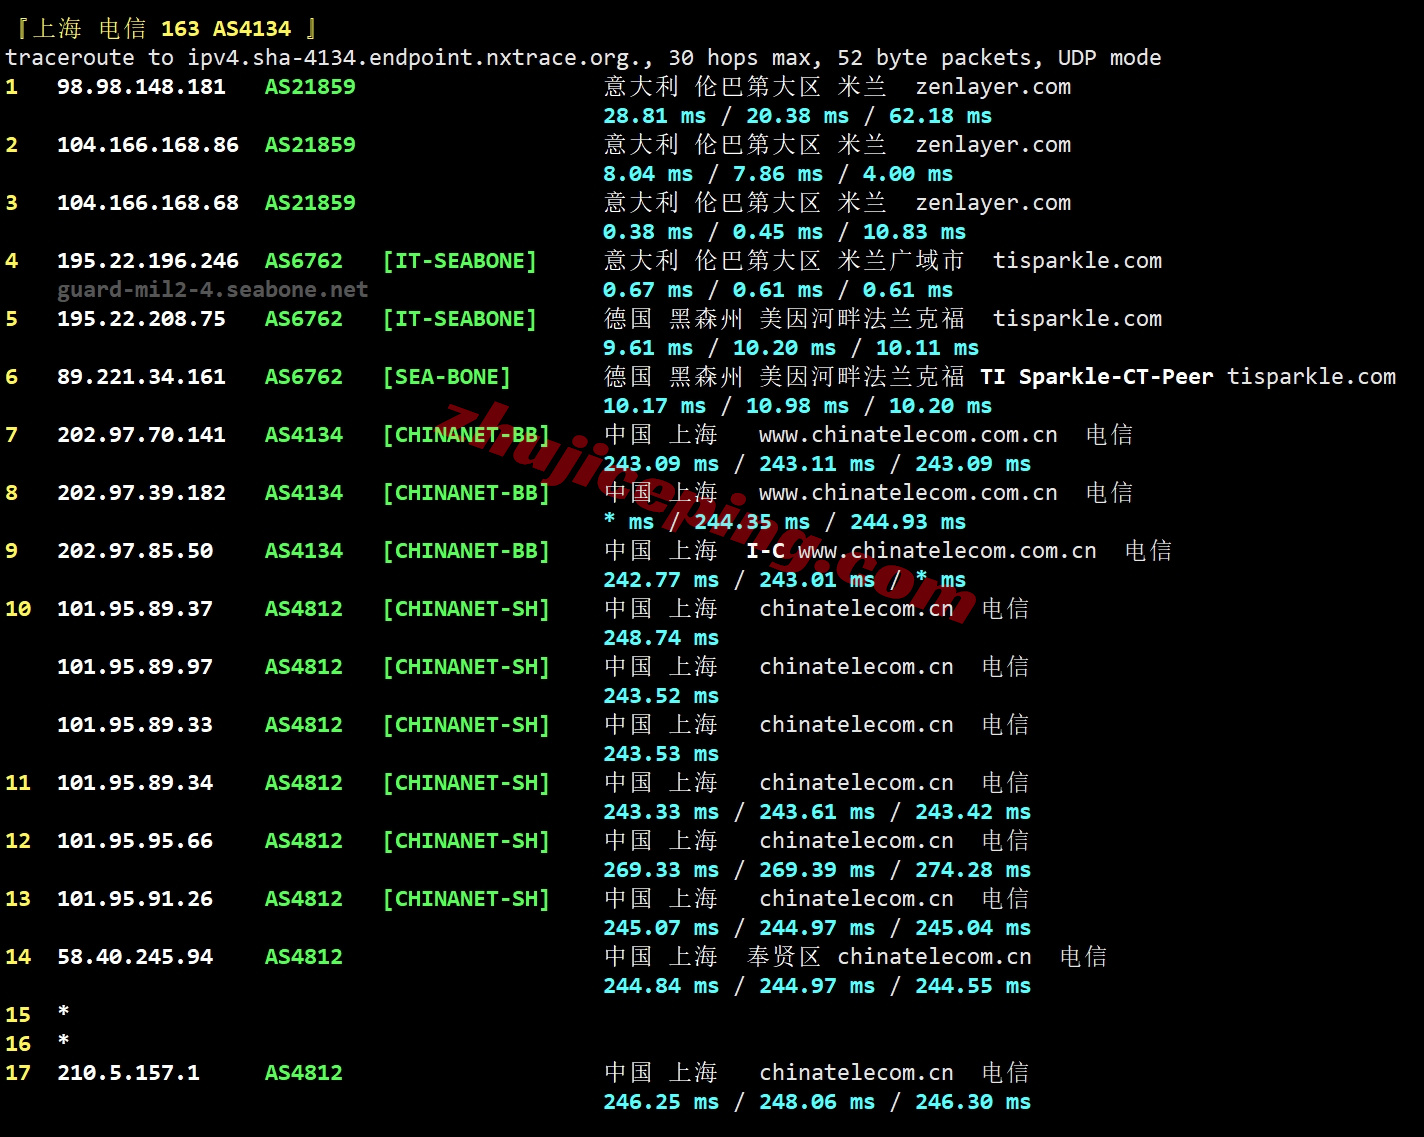Select tisparkle.com on the 195.22.196.246 row
Screen dimensions: 1424x1137
(x=1077, y=261)
